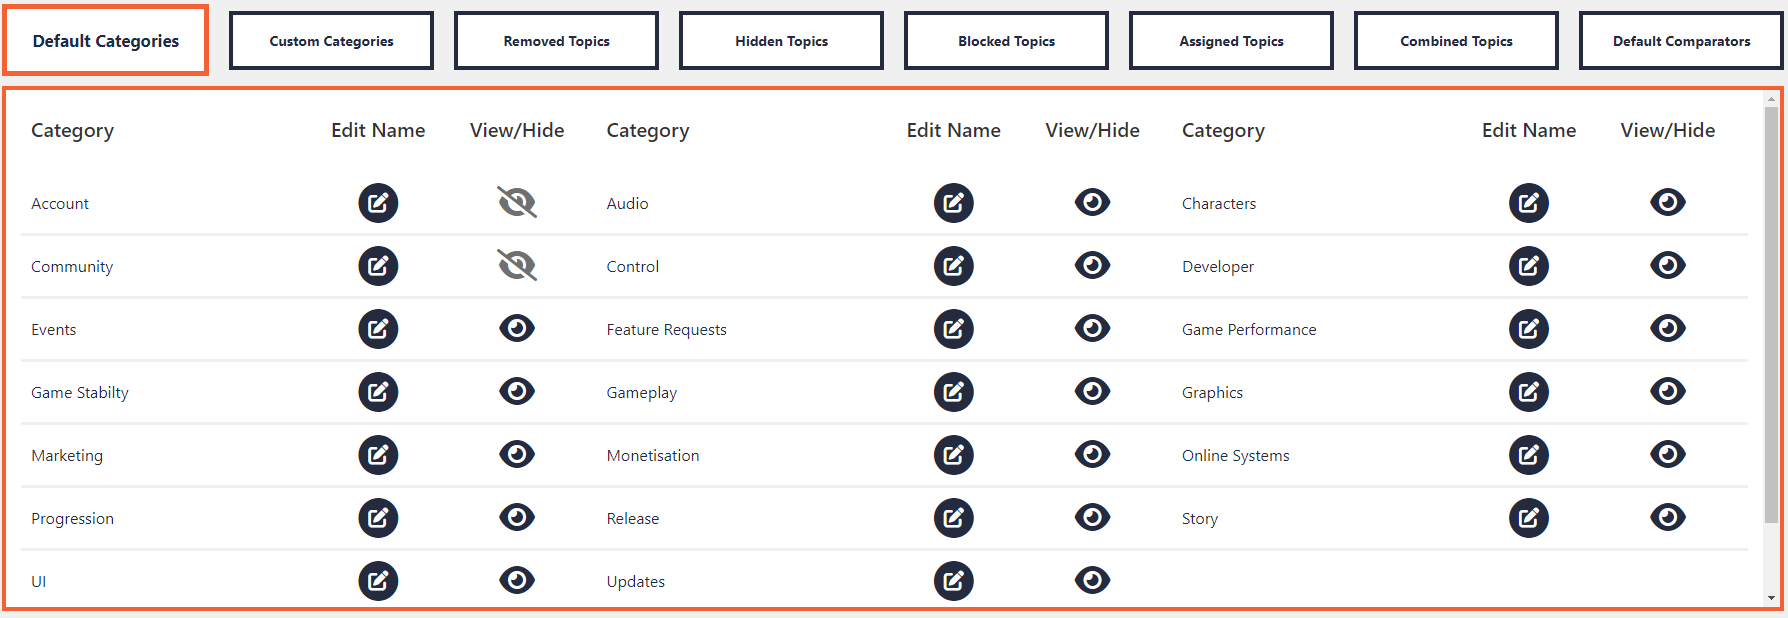The width and height of the screenshot is (1788, 618).
Task: Hide the Monetisation category
Action: [x=1092, y=454]
